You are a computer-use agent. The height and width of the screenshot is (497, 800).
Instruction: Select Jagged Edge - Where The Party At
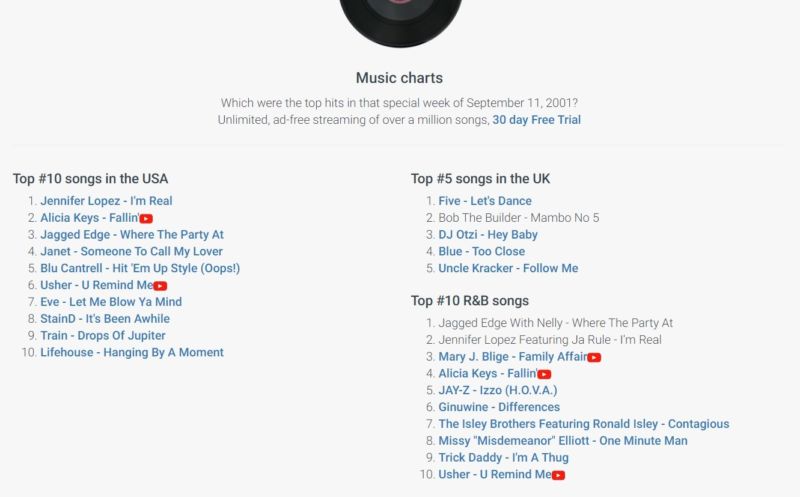tap(132, 235)
